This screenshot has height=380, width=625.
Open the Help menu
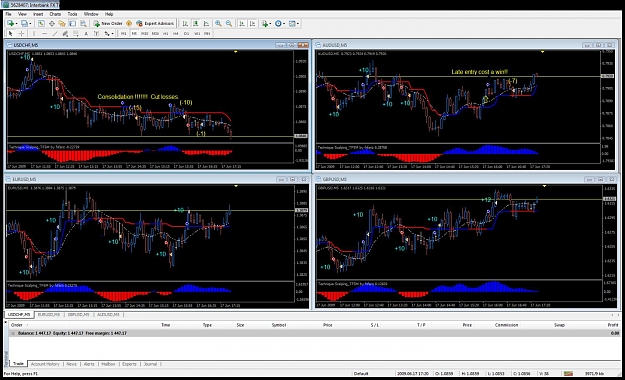coord(109,14)
